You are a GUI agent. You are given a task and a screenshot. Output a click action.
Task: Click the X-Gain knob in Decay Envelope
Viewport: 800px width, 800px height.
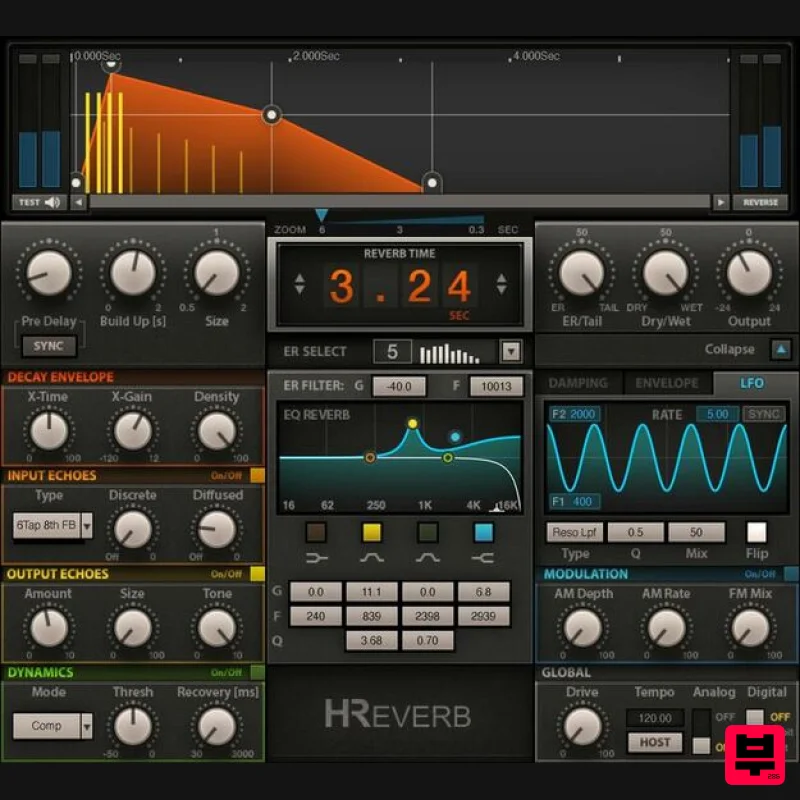[x=133, y=431]
